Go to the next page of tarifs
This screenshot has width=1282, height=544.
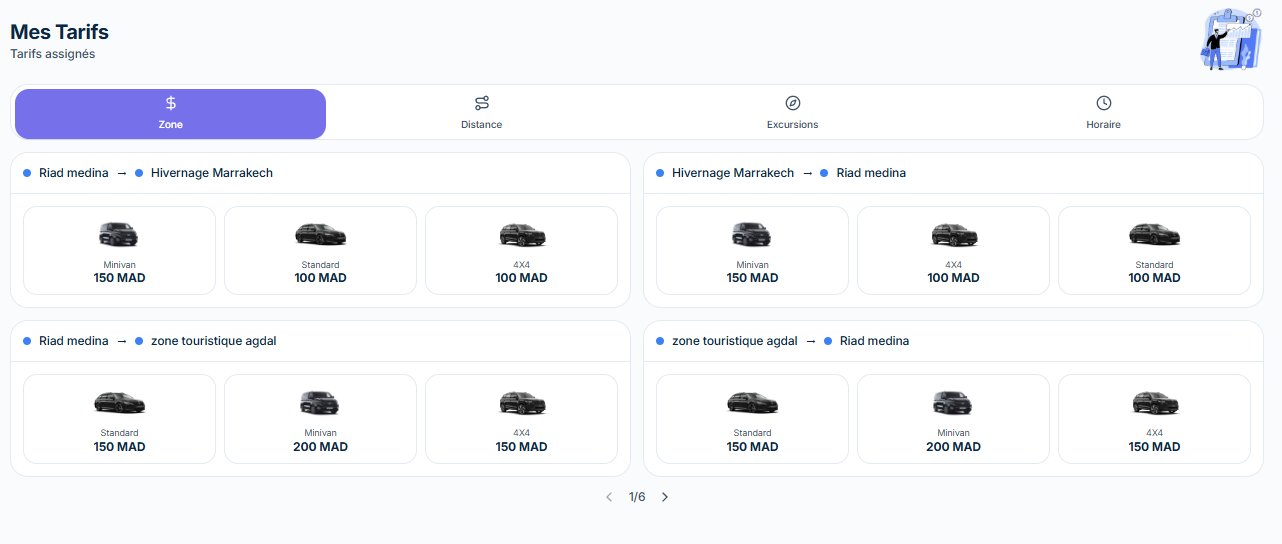click(x=665, y=497)
